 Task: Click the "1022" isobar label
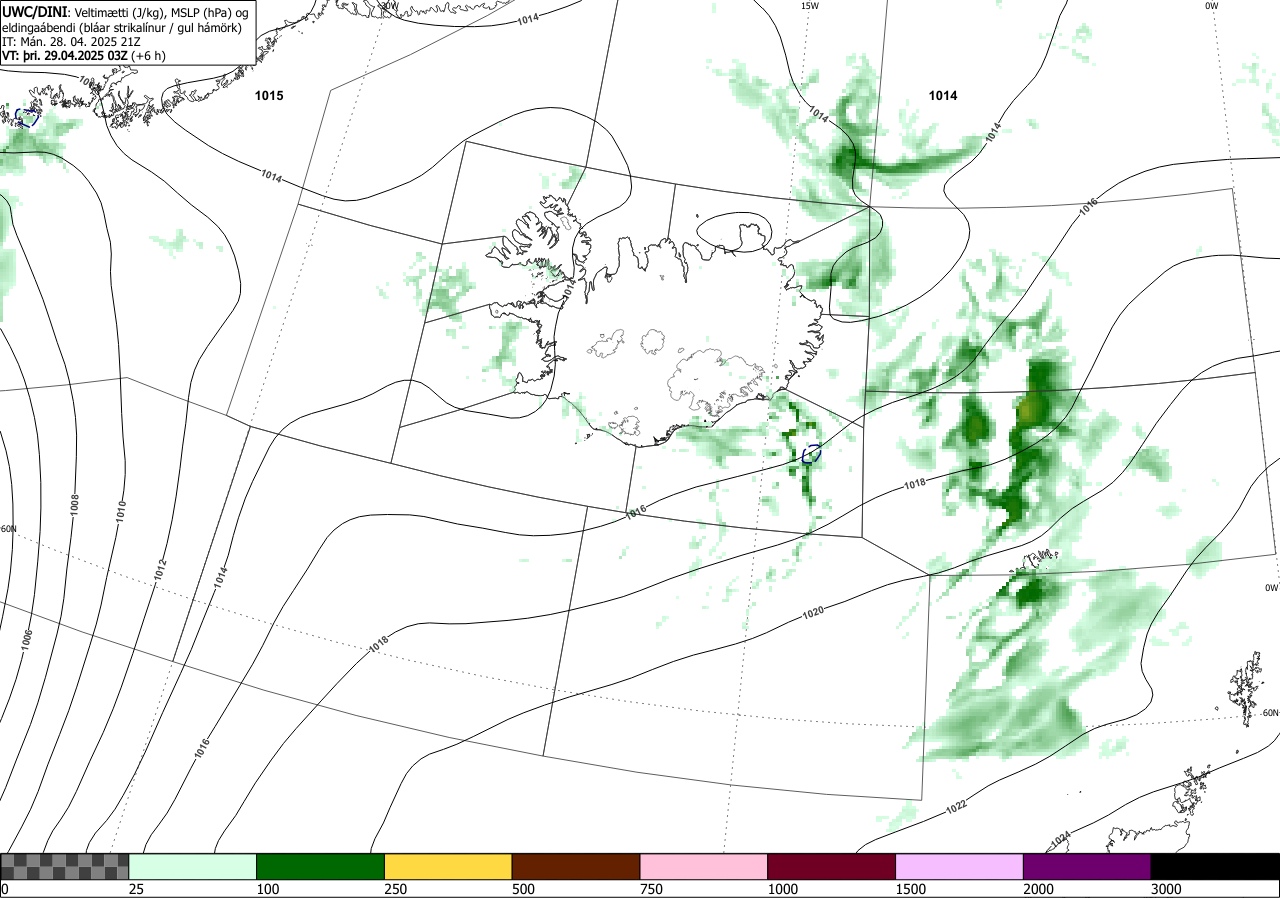pos(956,805)
